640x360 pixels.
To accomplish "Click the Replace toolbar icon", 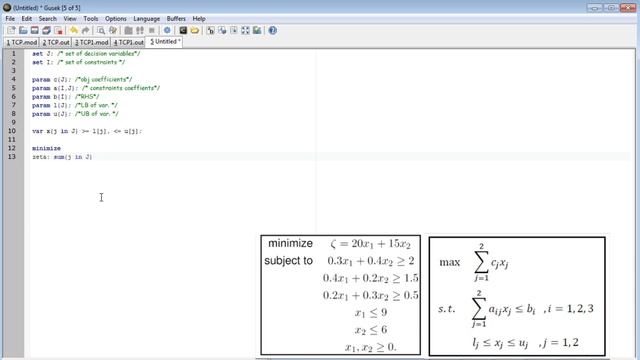I will [x=113, y=30].
